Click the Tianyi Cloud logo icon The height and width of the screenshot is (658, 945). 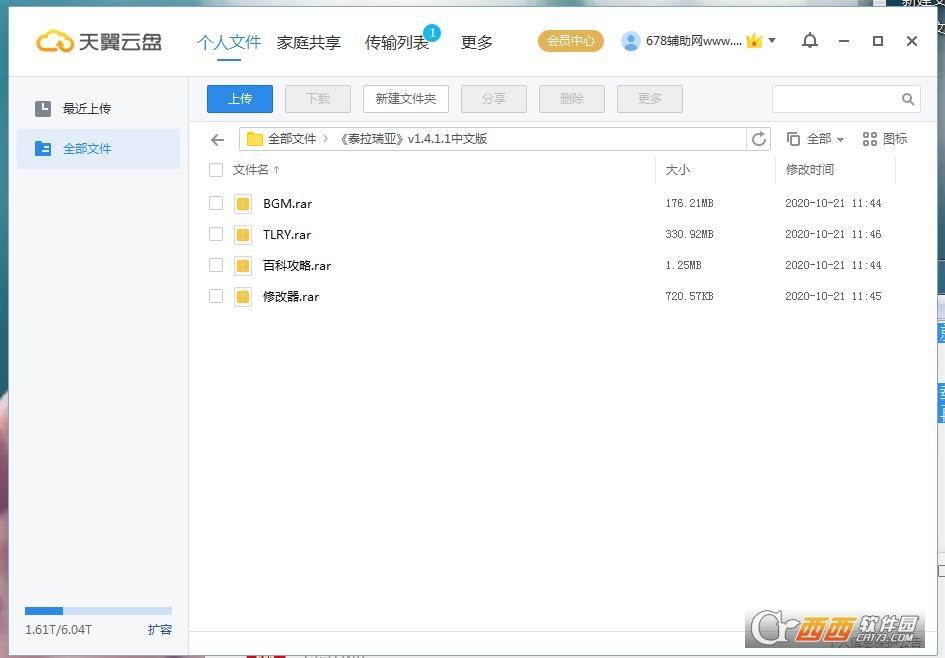coord(55,41)
